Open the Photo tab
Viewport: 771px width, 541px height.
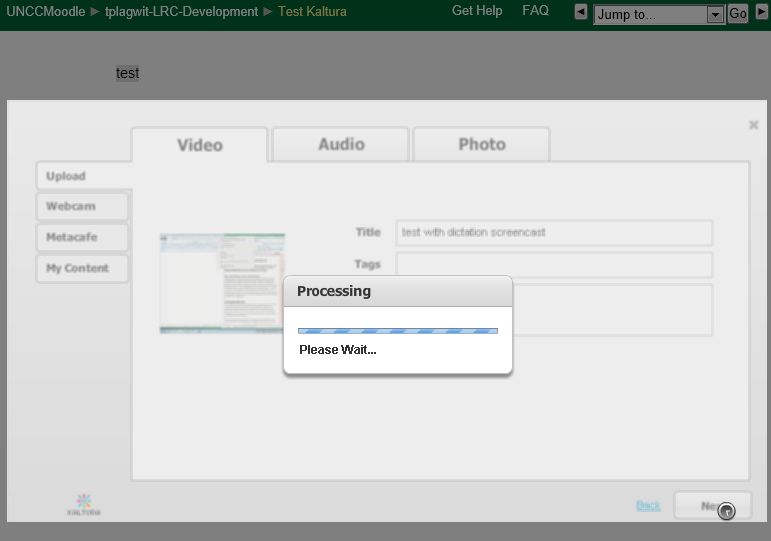click(481, 145)
